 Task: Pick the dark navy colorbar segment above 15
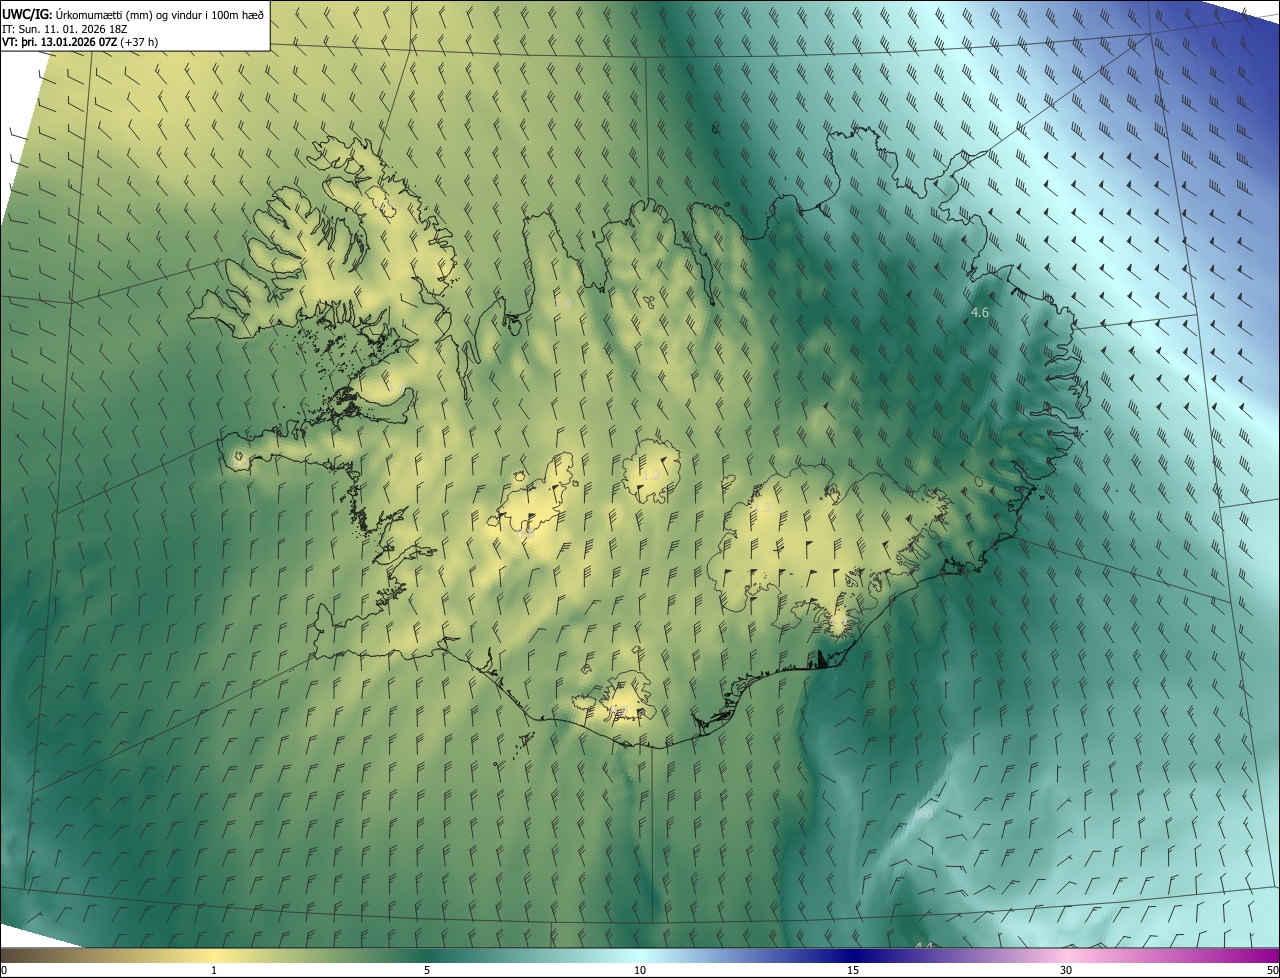tap(853, 955)
